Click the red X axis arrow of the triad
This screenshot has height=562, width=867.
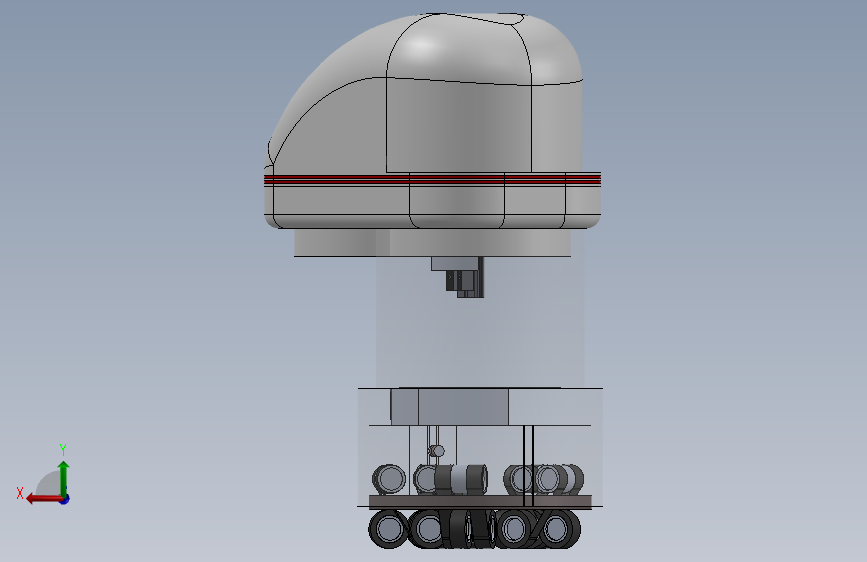pyautogui.click(x=43, y=499)
